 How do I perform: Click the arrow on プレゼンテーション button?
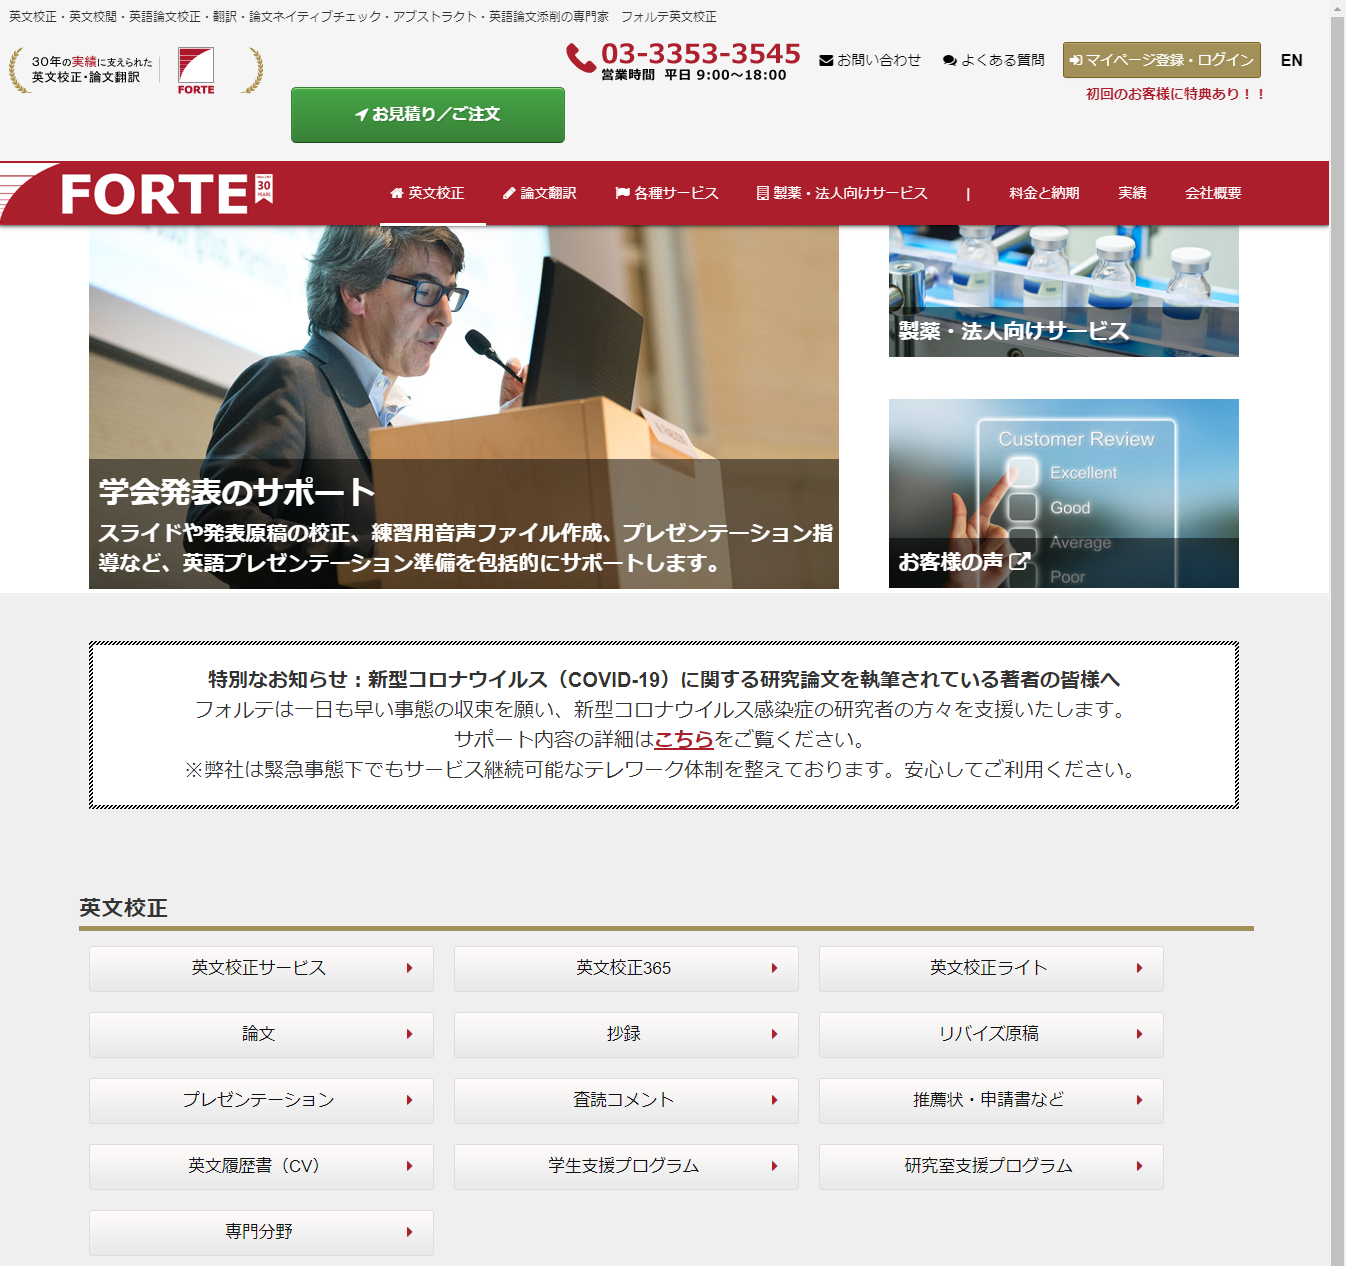(x=410, y=1100)
